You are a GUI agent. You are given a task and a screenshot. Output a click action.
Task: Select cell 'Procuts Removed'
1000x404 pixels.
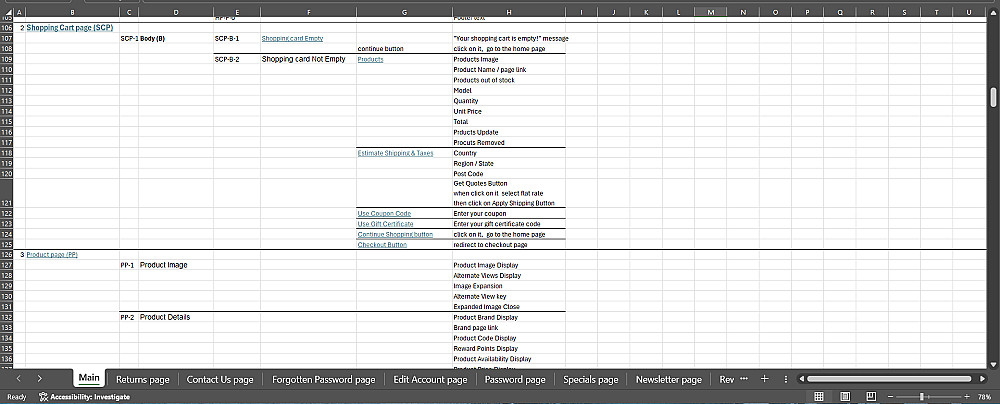tap(508, 143)
